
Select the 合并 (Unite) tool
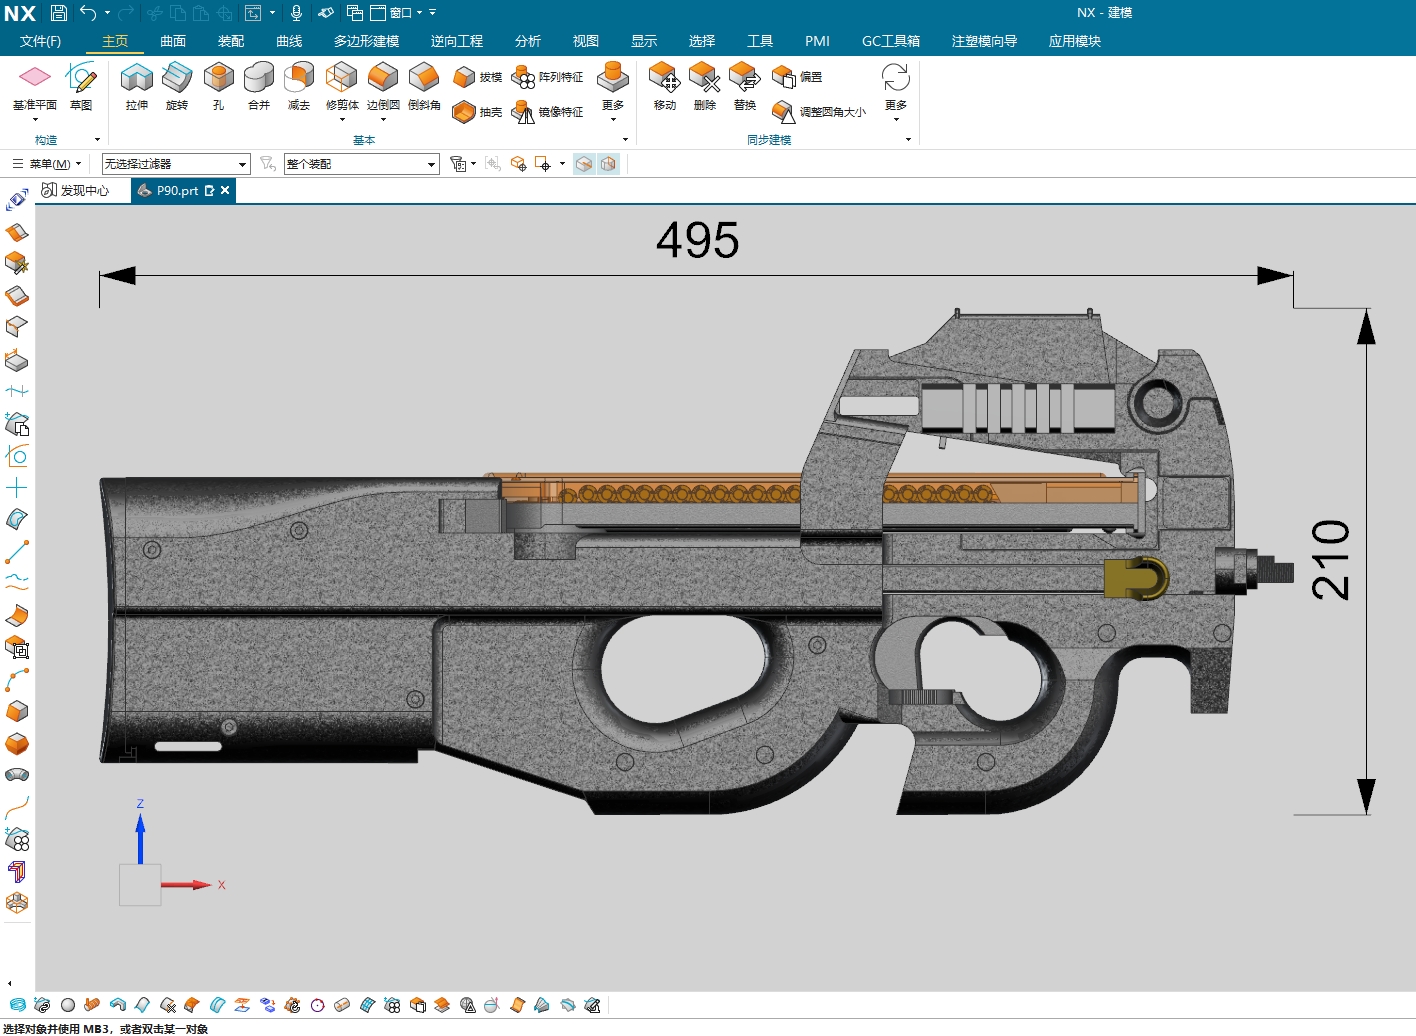pos(259,86)
